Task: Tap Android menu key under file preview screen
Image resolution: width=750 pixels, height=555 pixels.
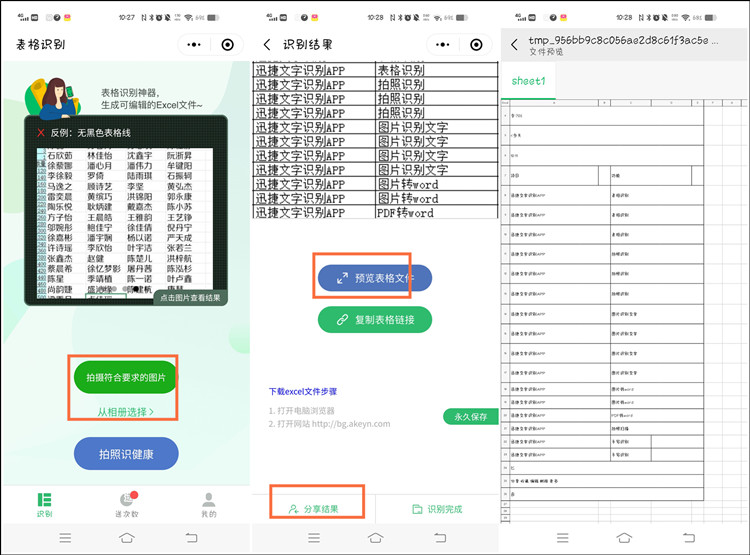Action: pyautogui.click(x=563, y=538)
